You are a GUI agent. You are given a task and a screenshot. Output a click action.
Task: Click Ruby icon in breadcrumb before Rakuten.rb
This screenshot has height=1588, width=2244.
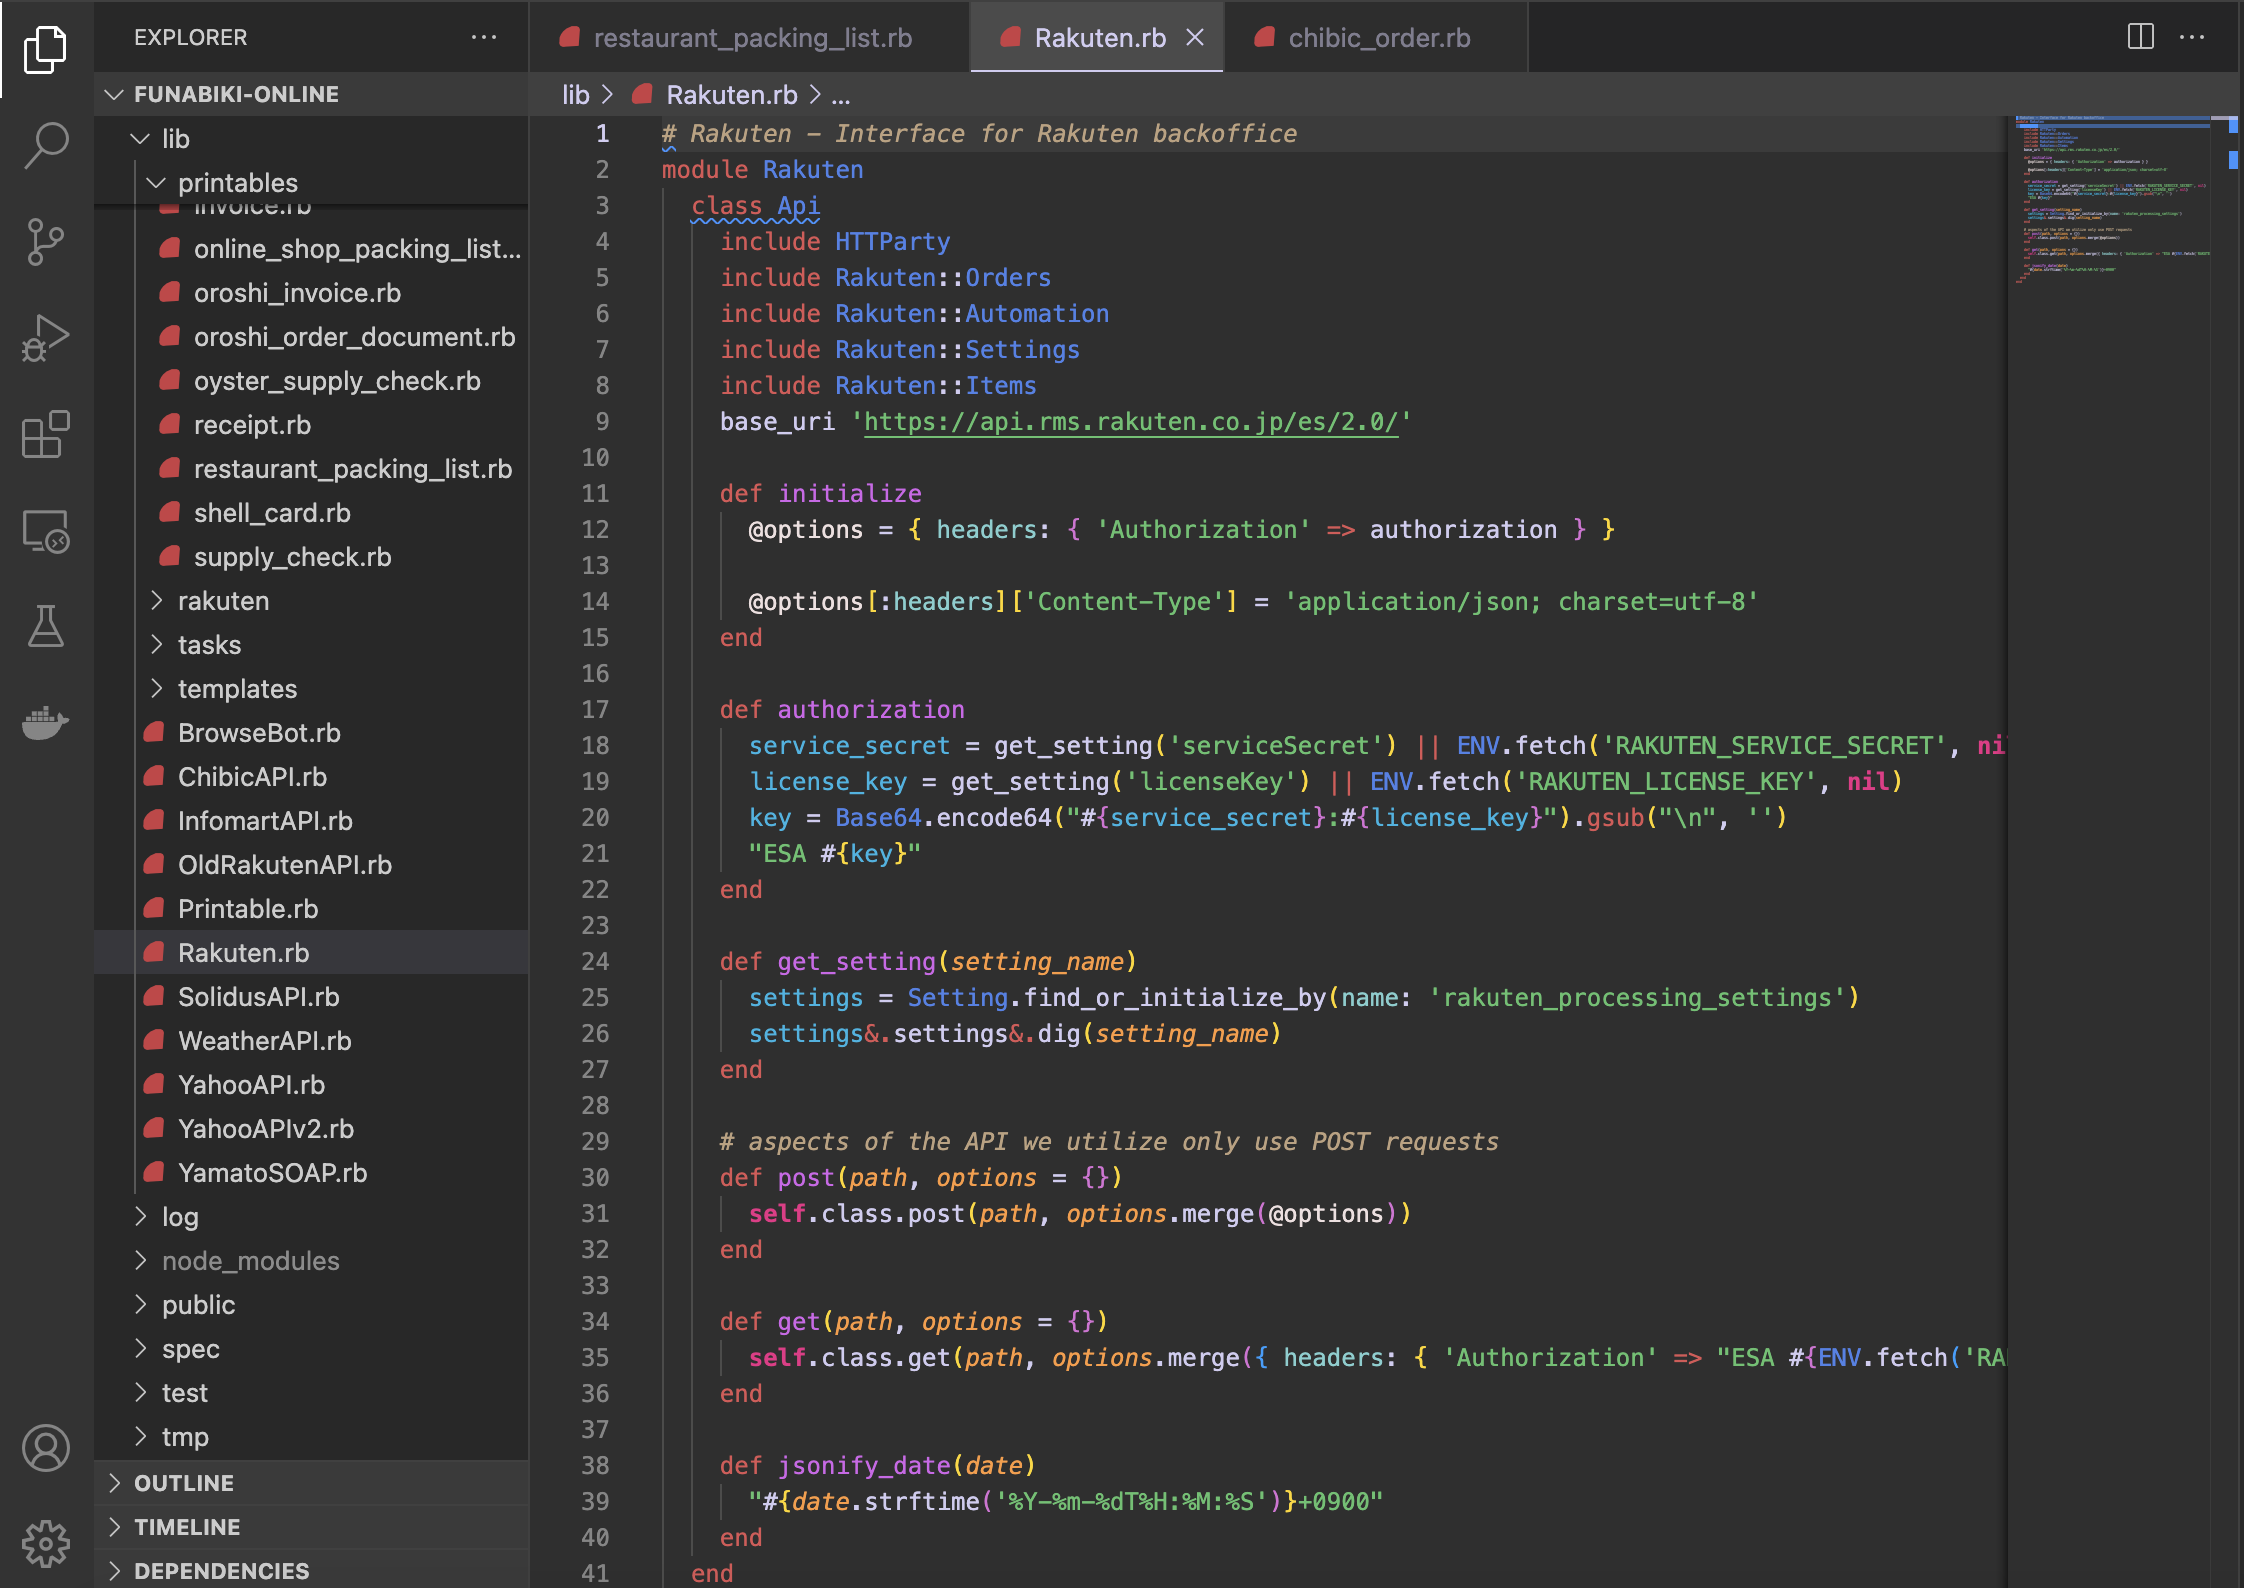click(643, 95)
